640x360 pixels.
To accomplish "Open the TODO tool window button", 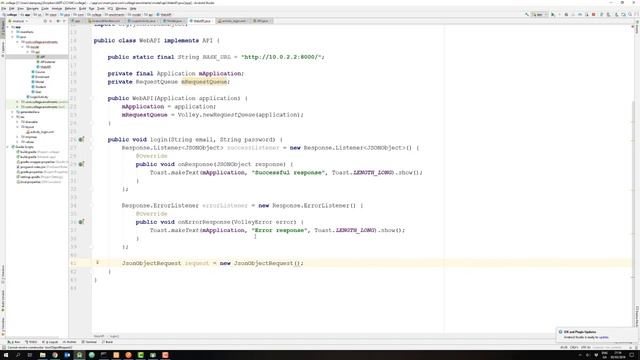I will [31, 342].
